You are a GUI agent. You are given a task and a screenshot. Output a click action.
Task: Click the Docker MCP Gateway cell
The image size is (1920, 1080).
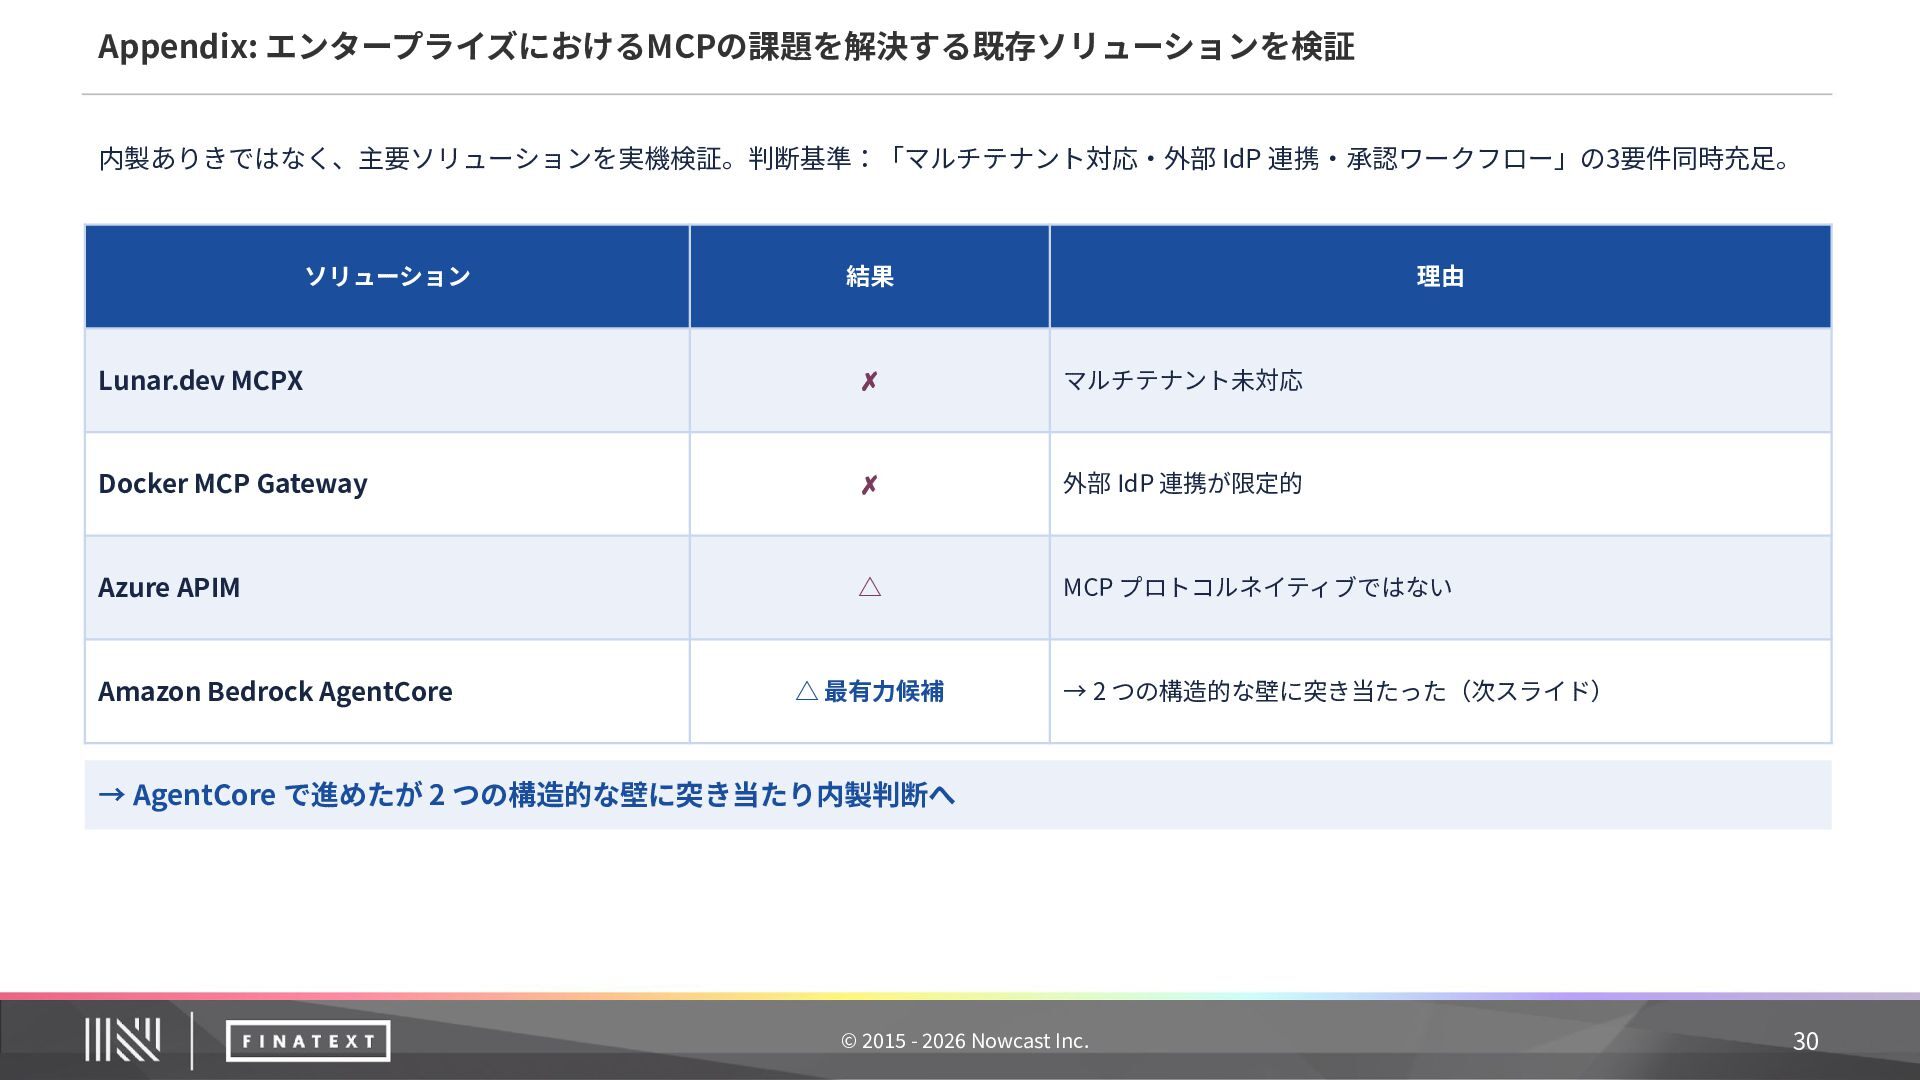point(233,484)
